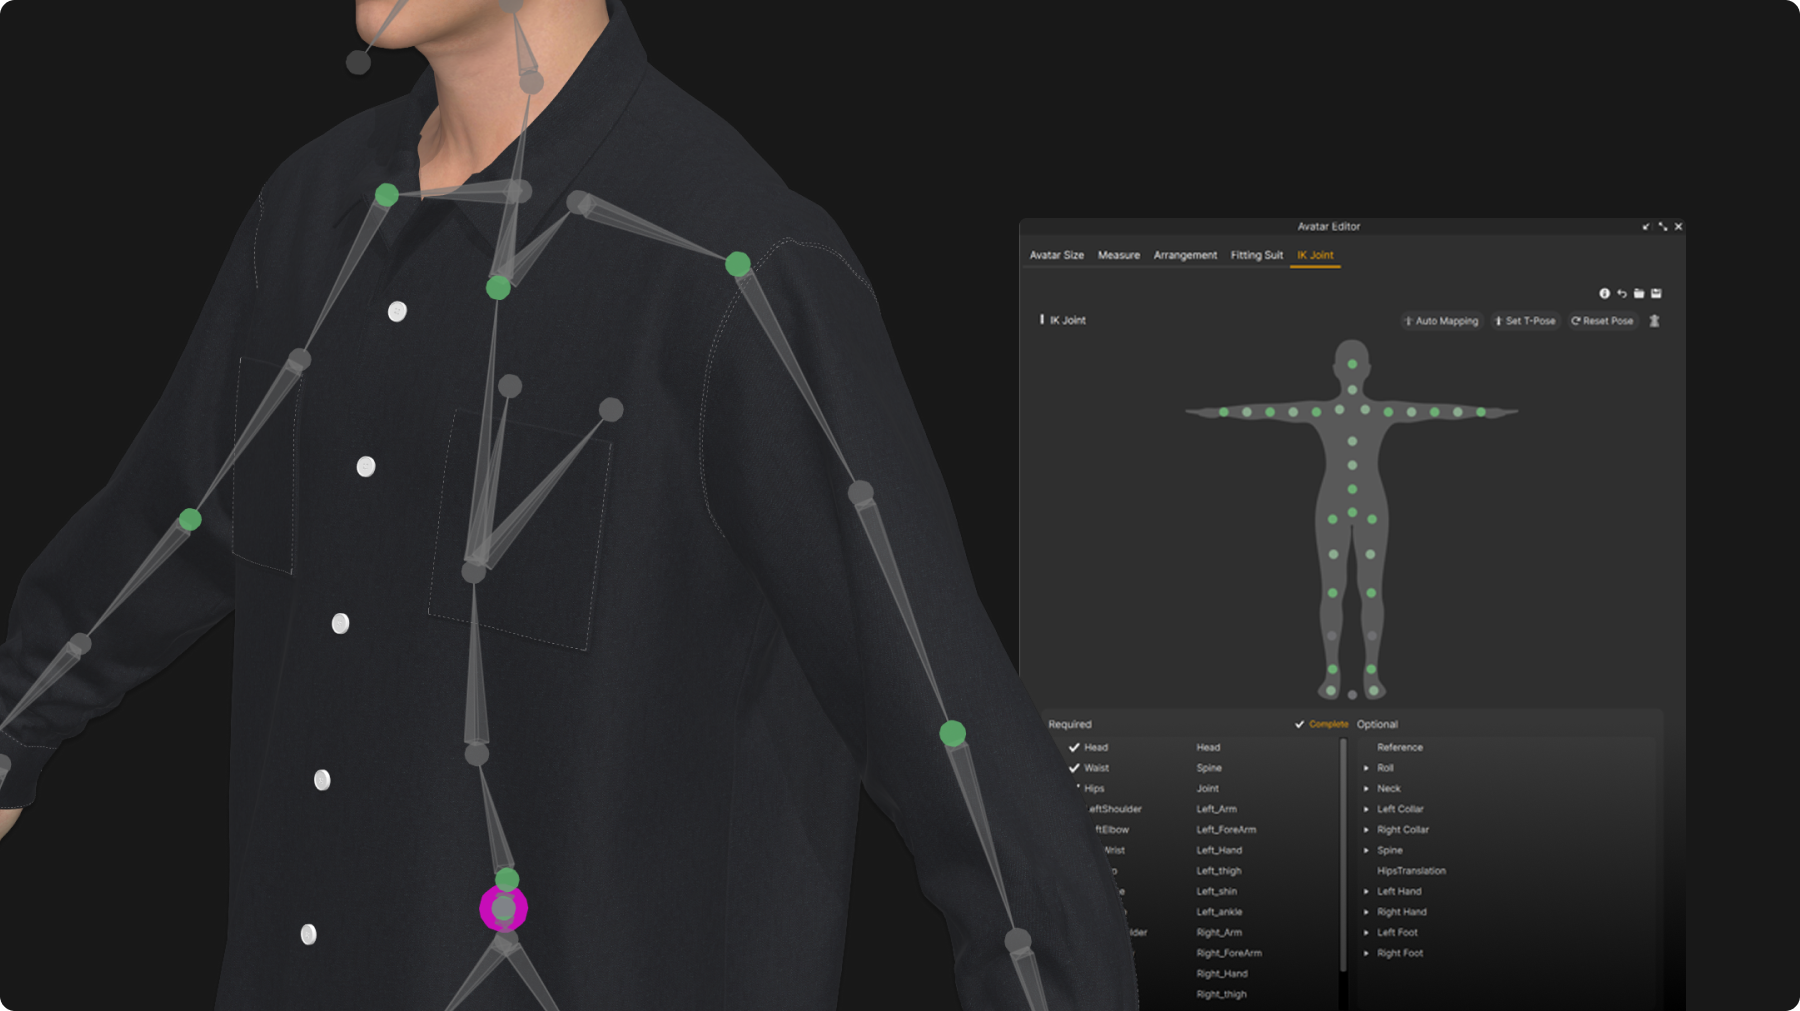The image size is (1800, 1011).
Task: Collapse the Avatar Editor with the shrink arrow icon
Action: pyautogui.click(x=1645, y=227)
